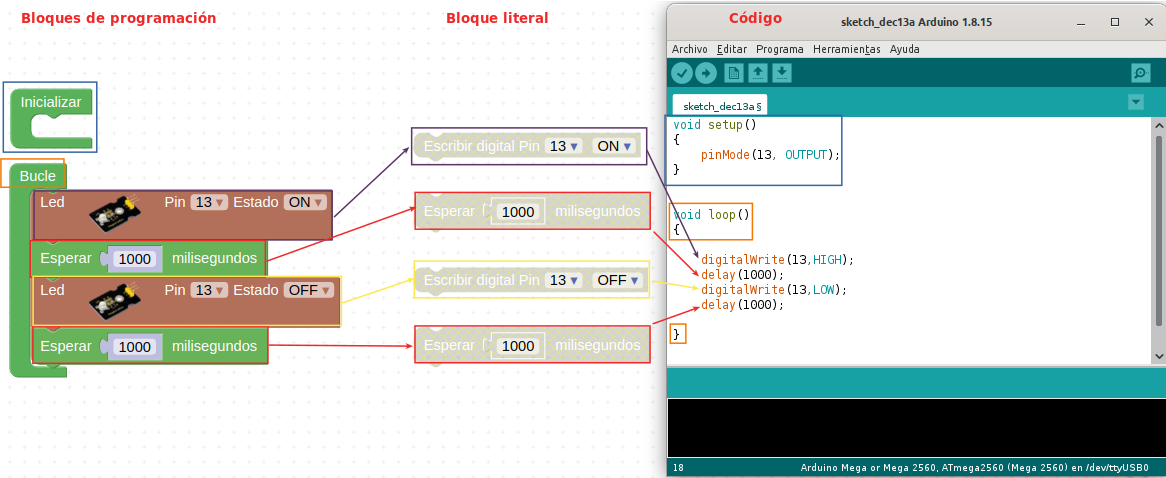Viewport: 1166px width, 478px height.
Task: Click the digitalWrite(13,HIGH) code line
Action: tap(778, 260)
